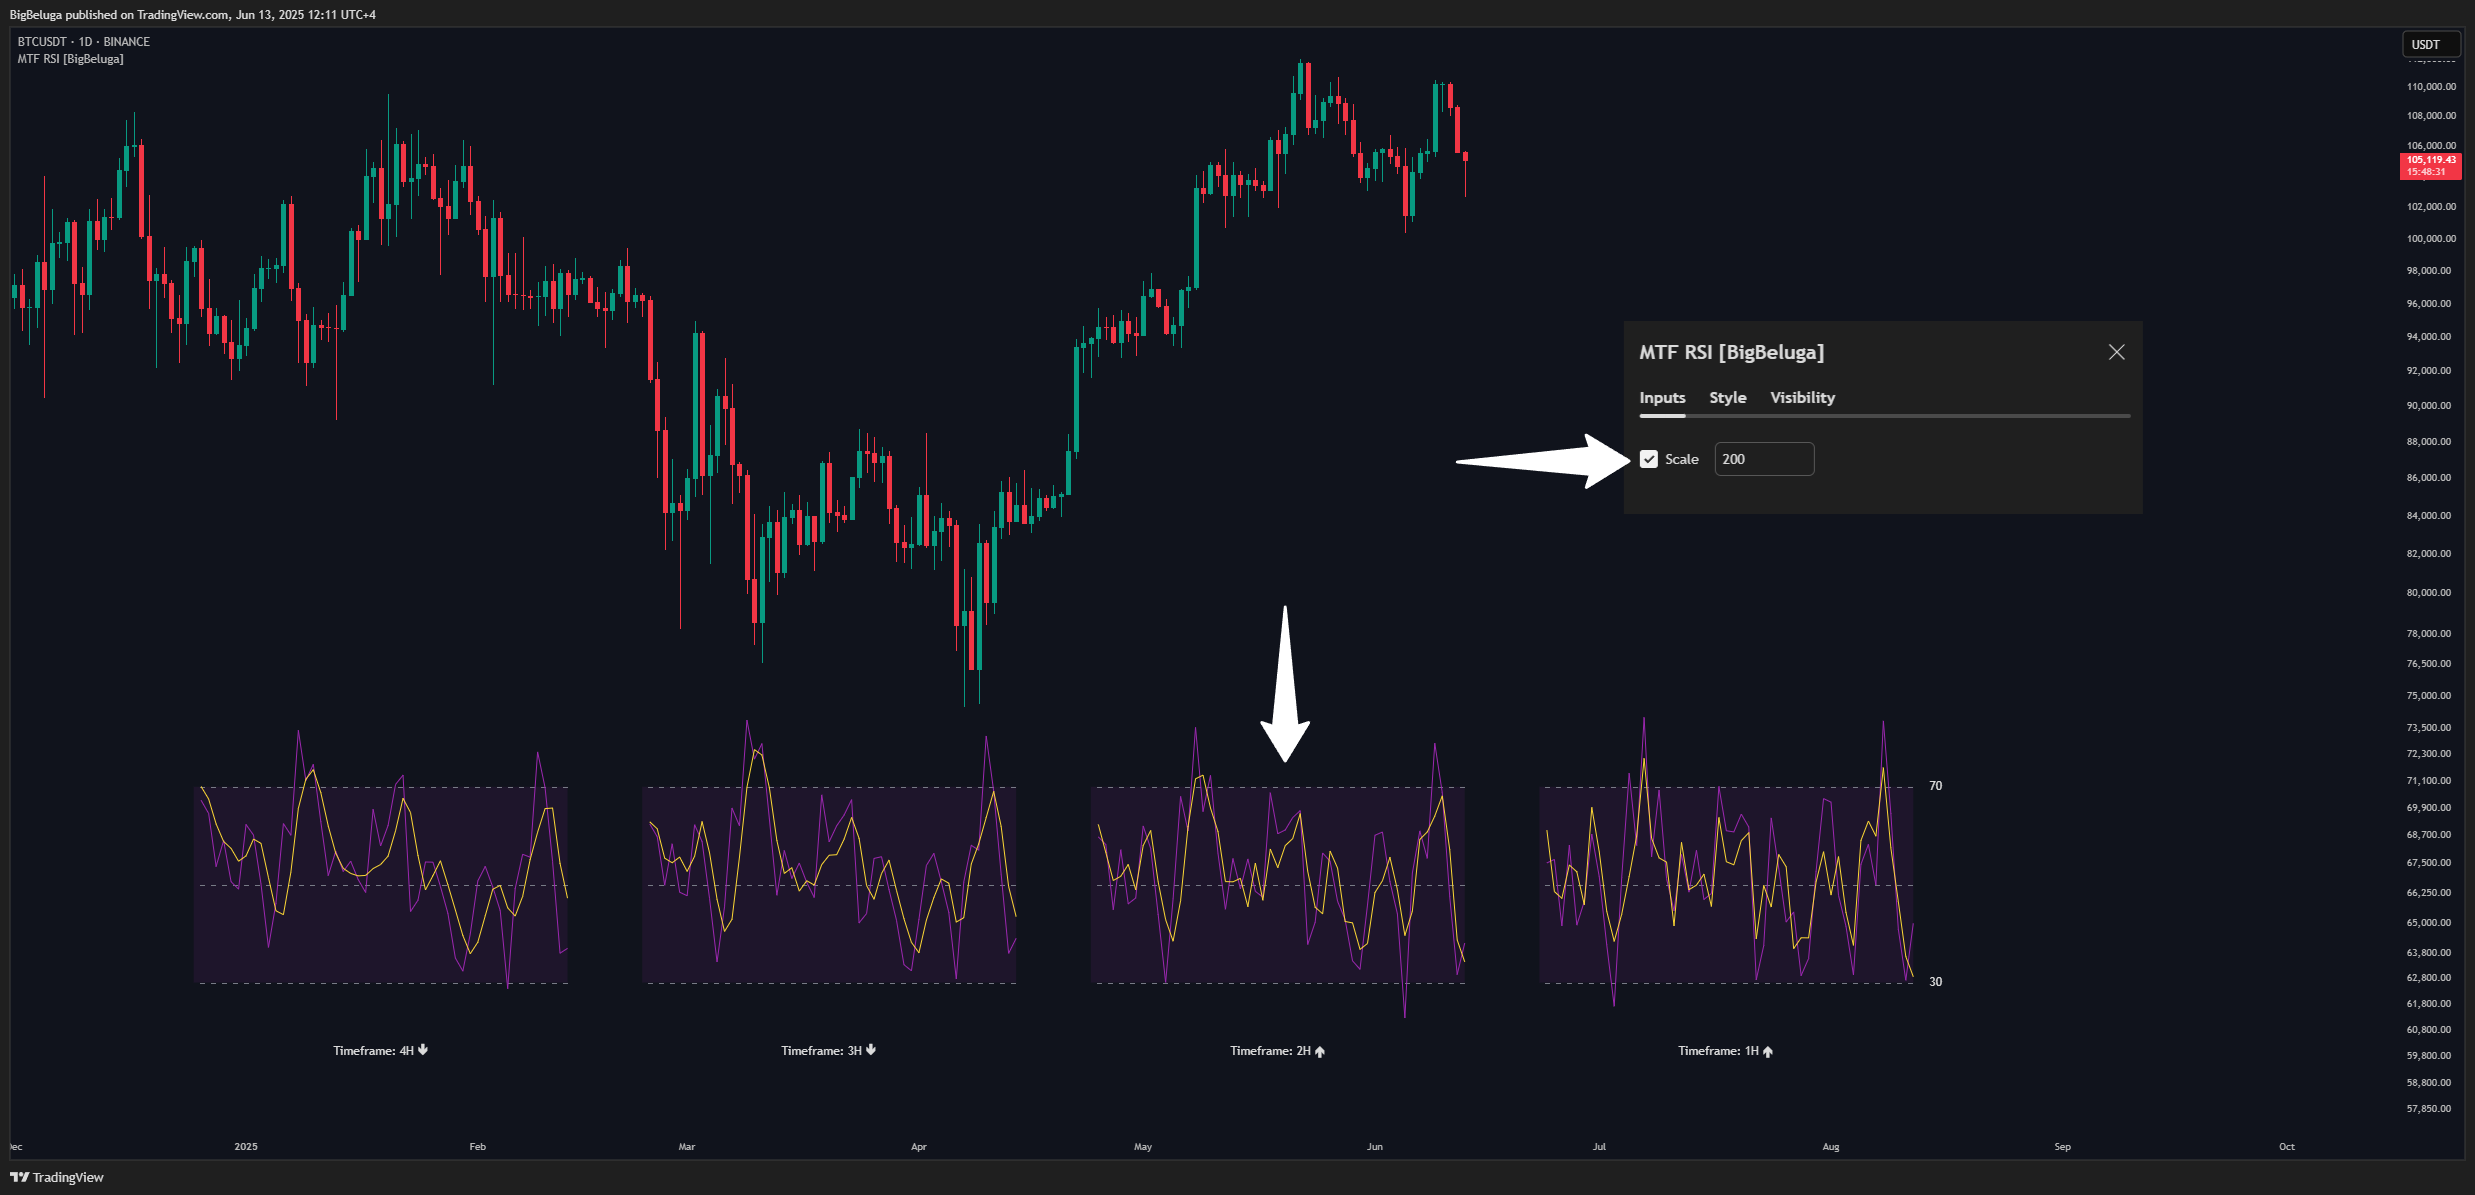Click the 2025 time axis label

click(246, 1147)
